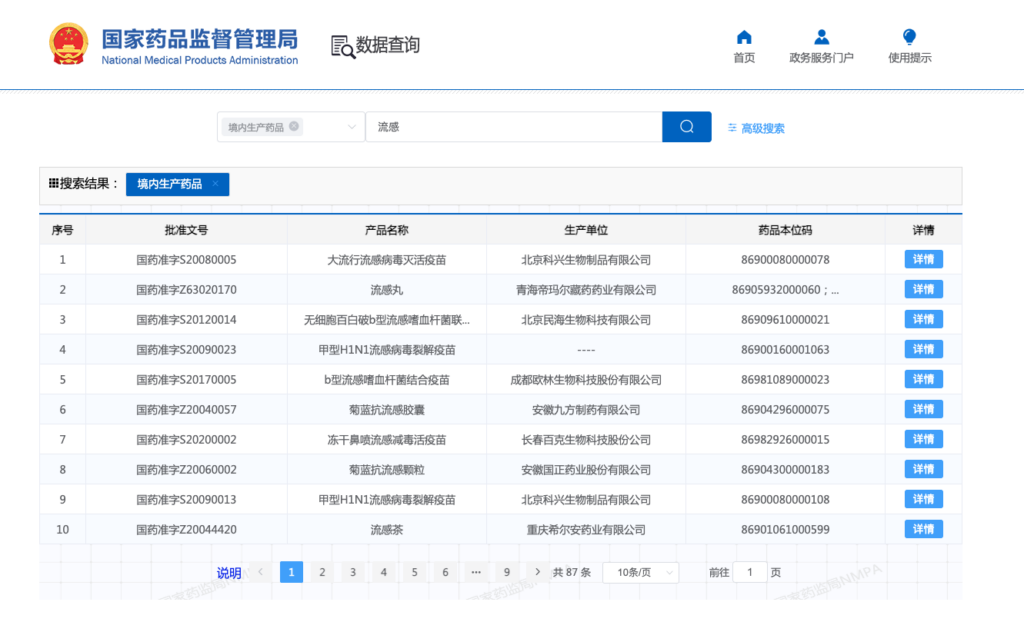
Task: Click the 说明 link near pagination
Action: [229, 573]
